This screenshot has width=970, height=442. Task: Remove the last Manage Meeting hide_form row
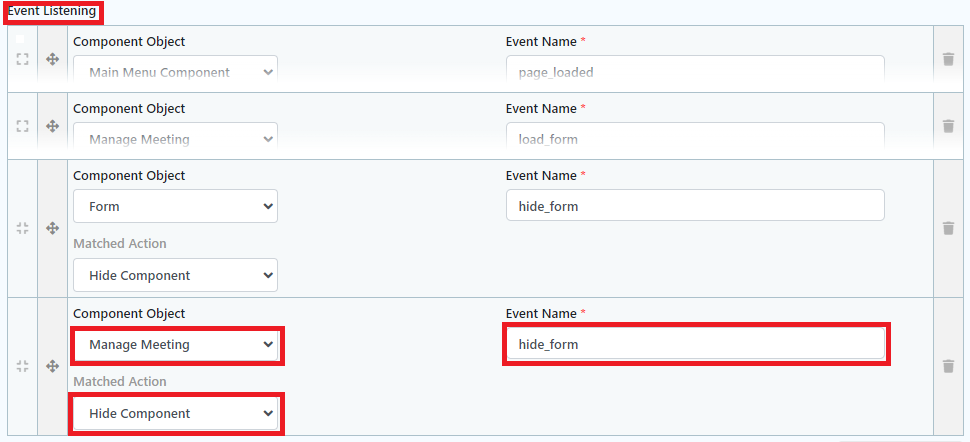pos(948,366)
